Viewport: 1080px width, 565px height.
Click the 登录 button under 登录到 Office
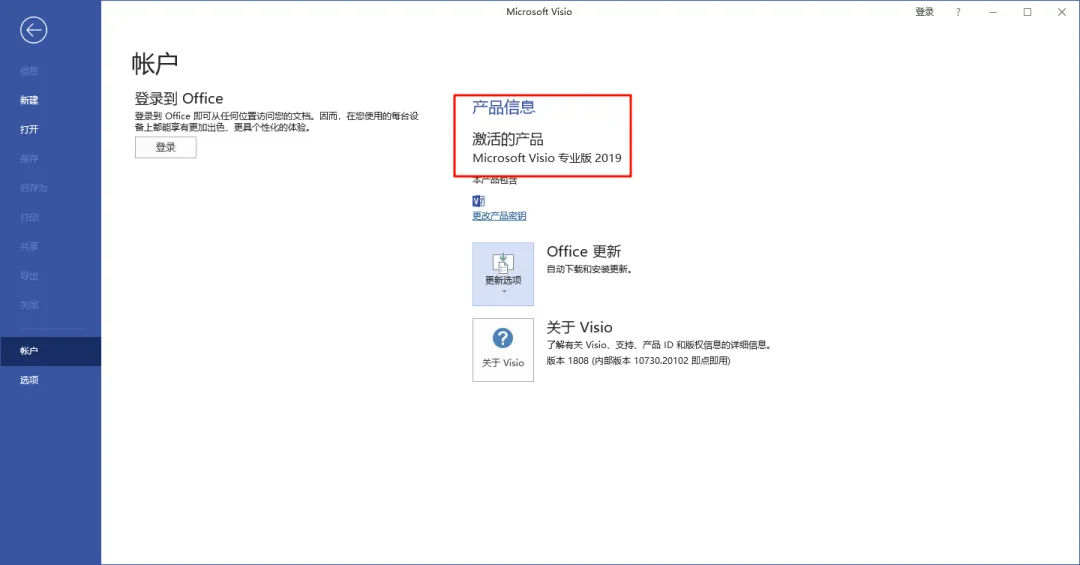click(x=165, y=147)
